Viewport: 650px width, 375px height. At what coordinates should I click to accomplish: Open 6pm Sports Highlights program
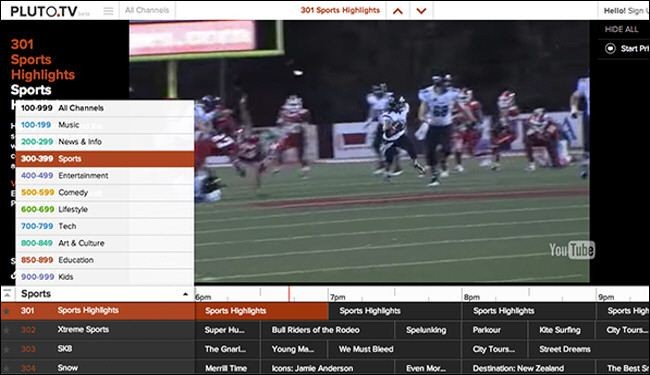(262, 311)
